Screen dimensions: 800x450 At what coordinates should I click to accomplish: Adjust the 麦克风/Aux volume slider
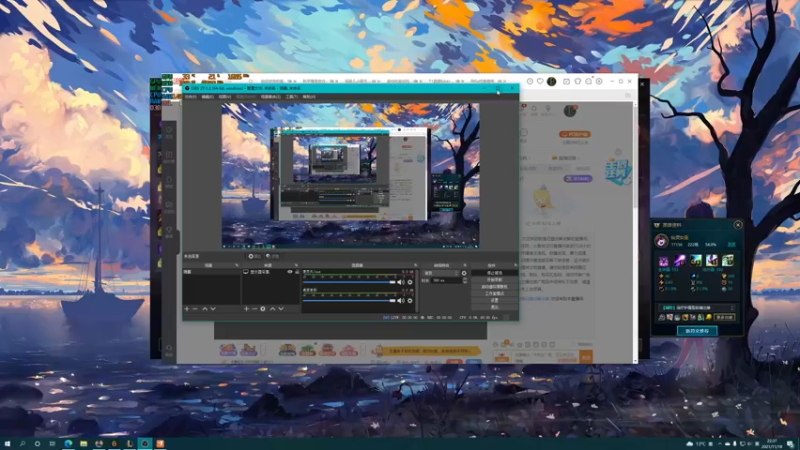coord(349,282)
